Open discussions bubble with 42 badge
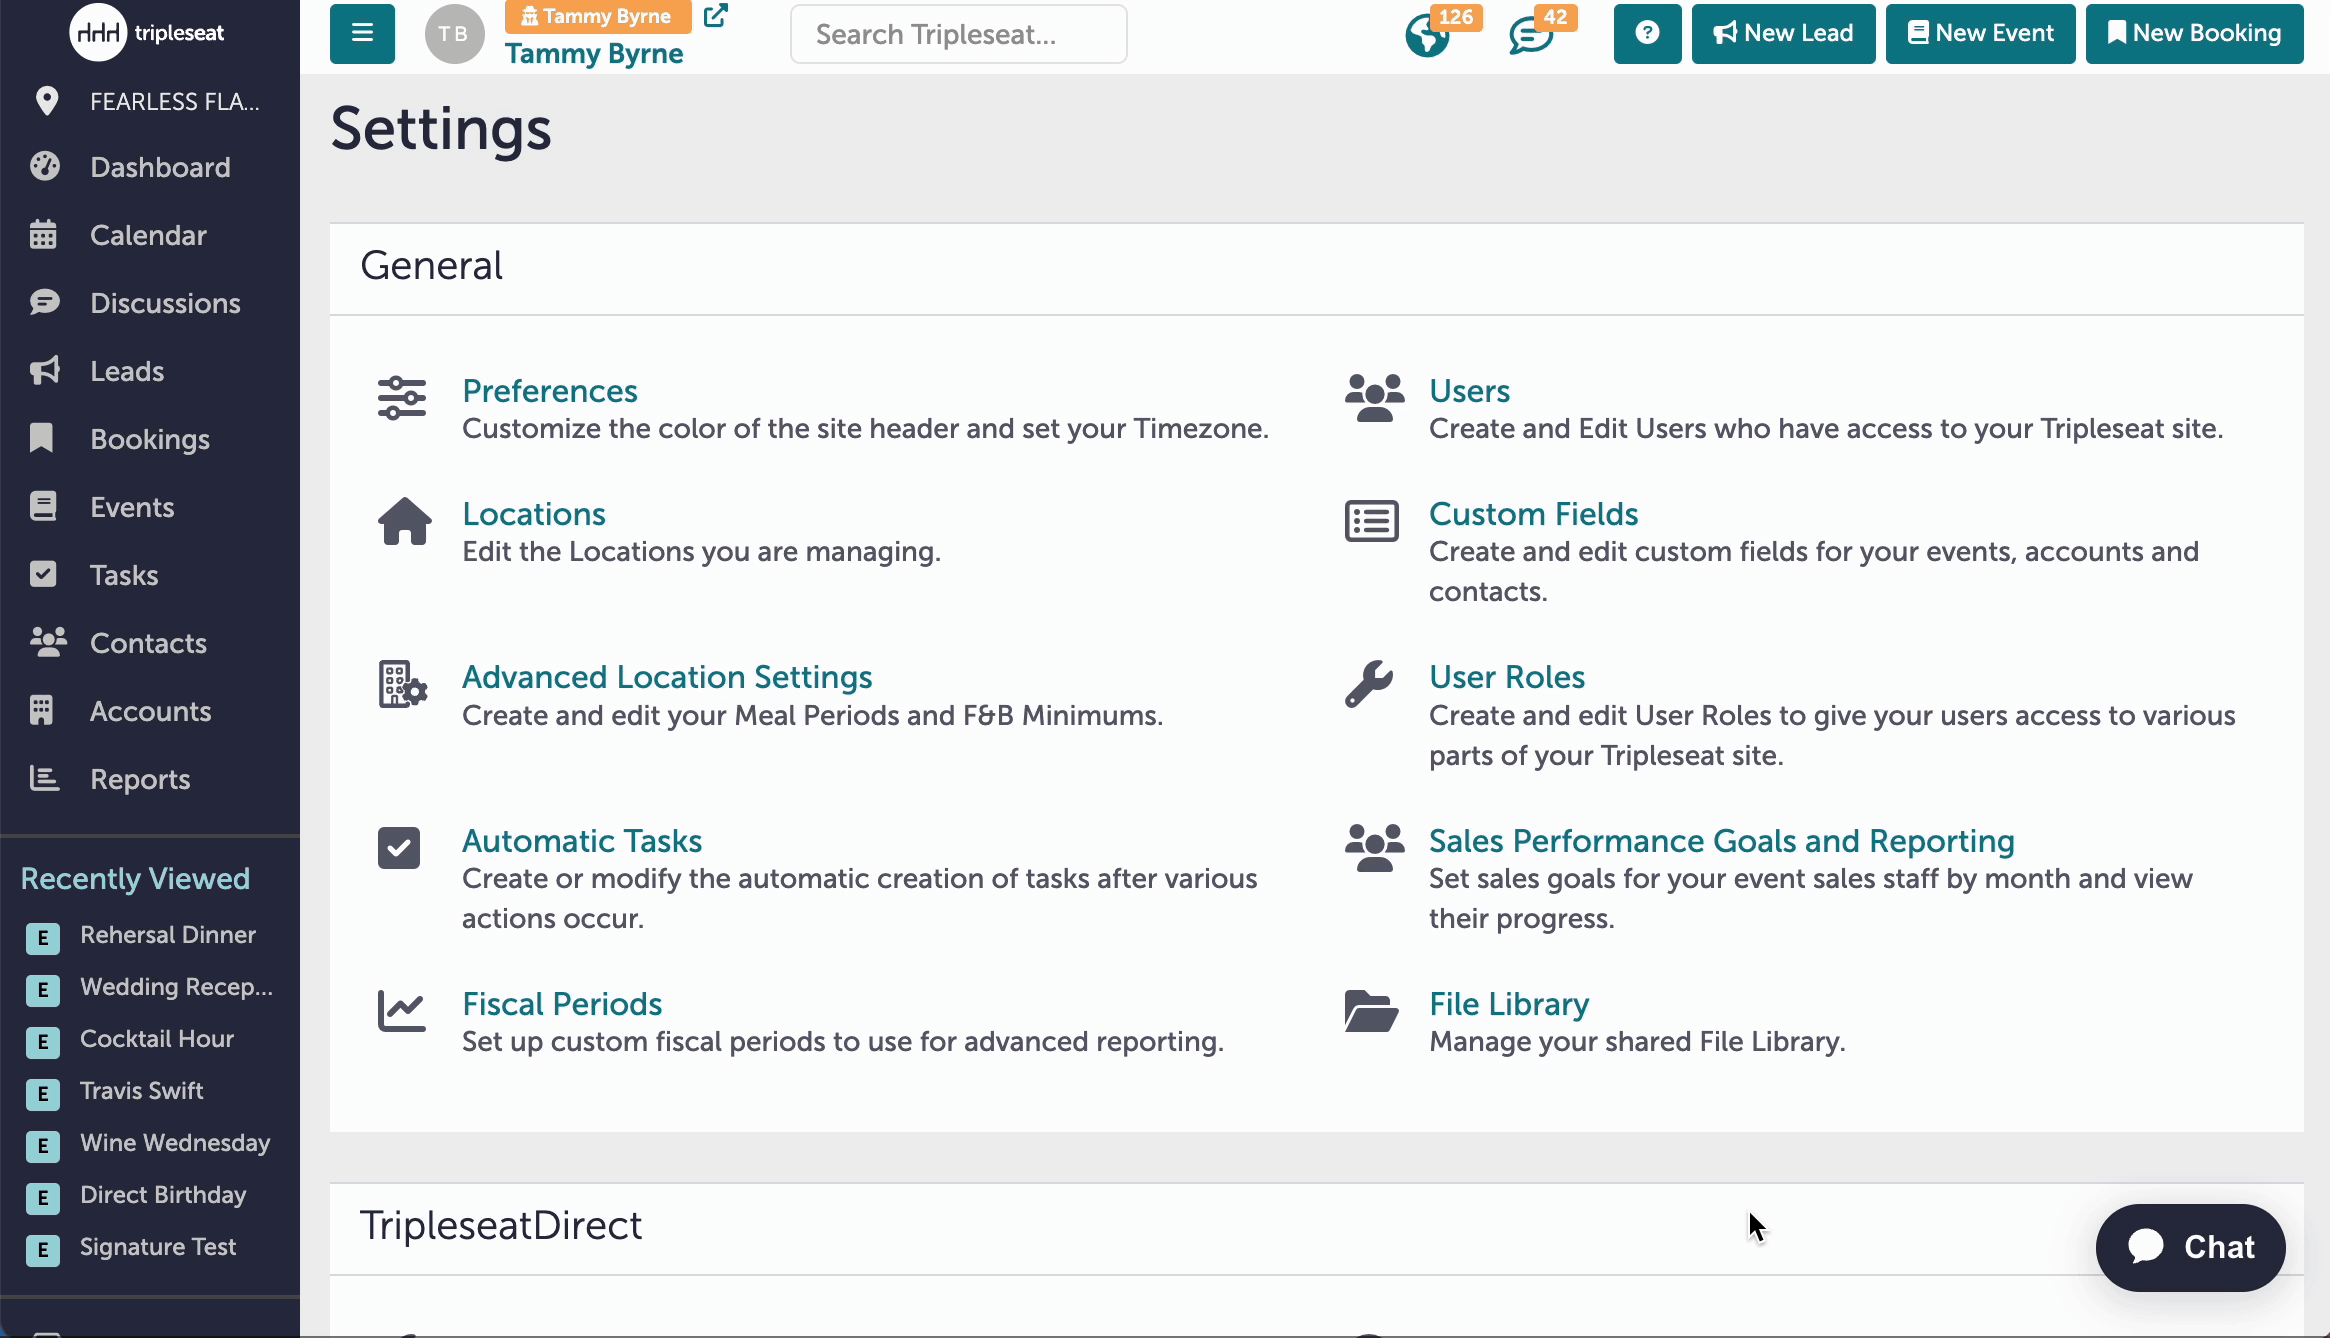This screenshot has height=1338, width=2330. [x=1531, y=36]
